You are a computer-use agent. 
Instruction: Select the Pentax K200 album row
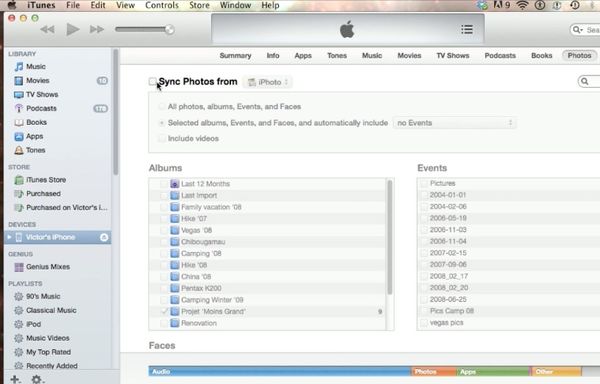(x=267, y=288)
